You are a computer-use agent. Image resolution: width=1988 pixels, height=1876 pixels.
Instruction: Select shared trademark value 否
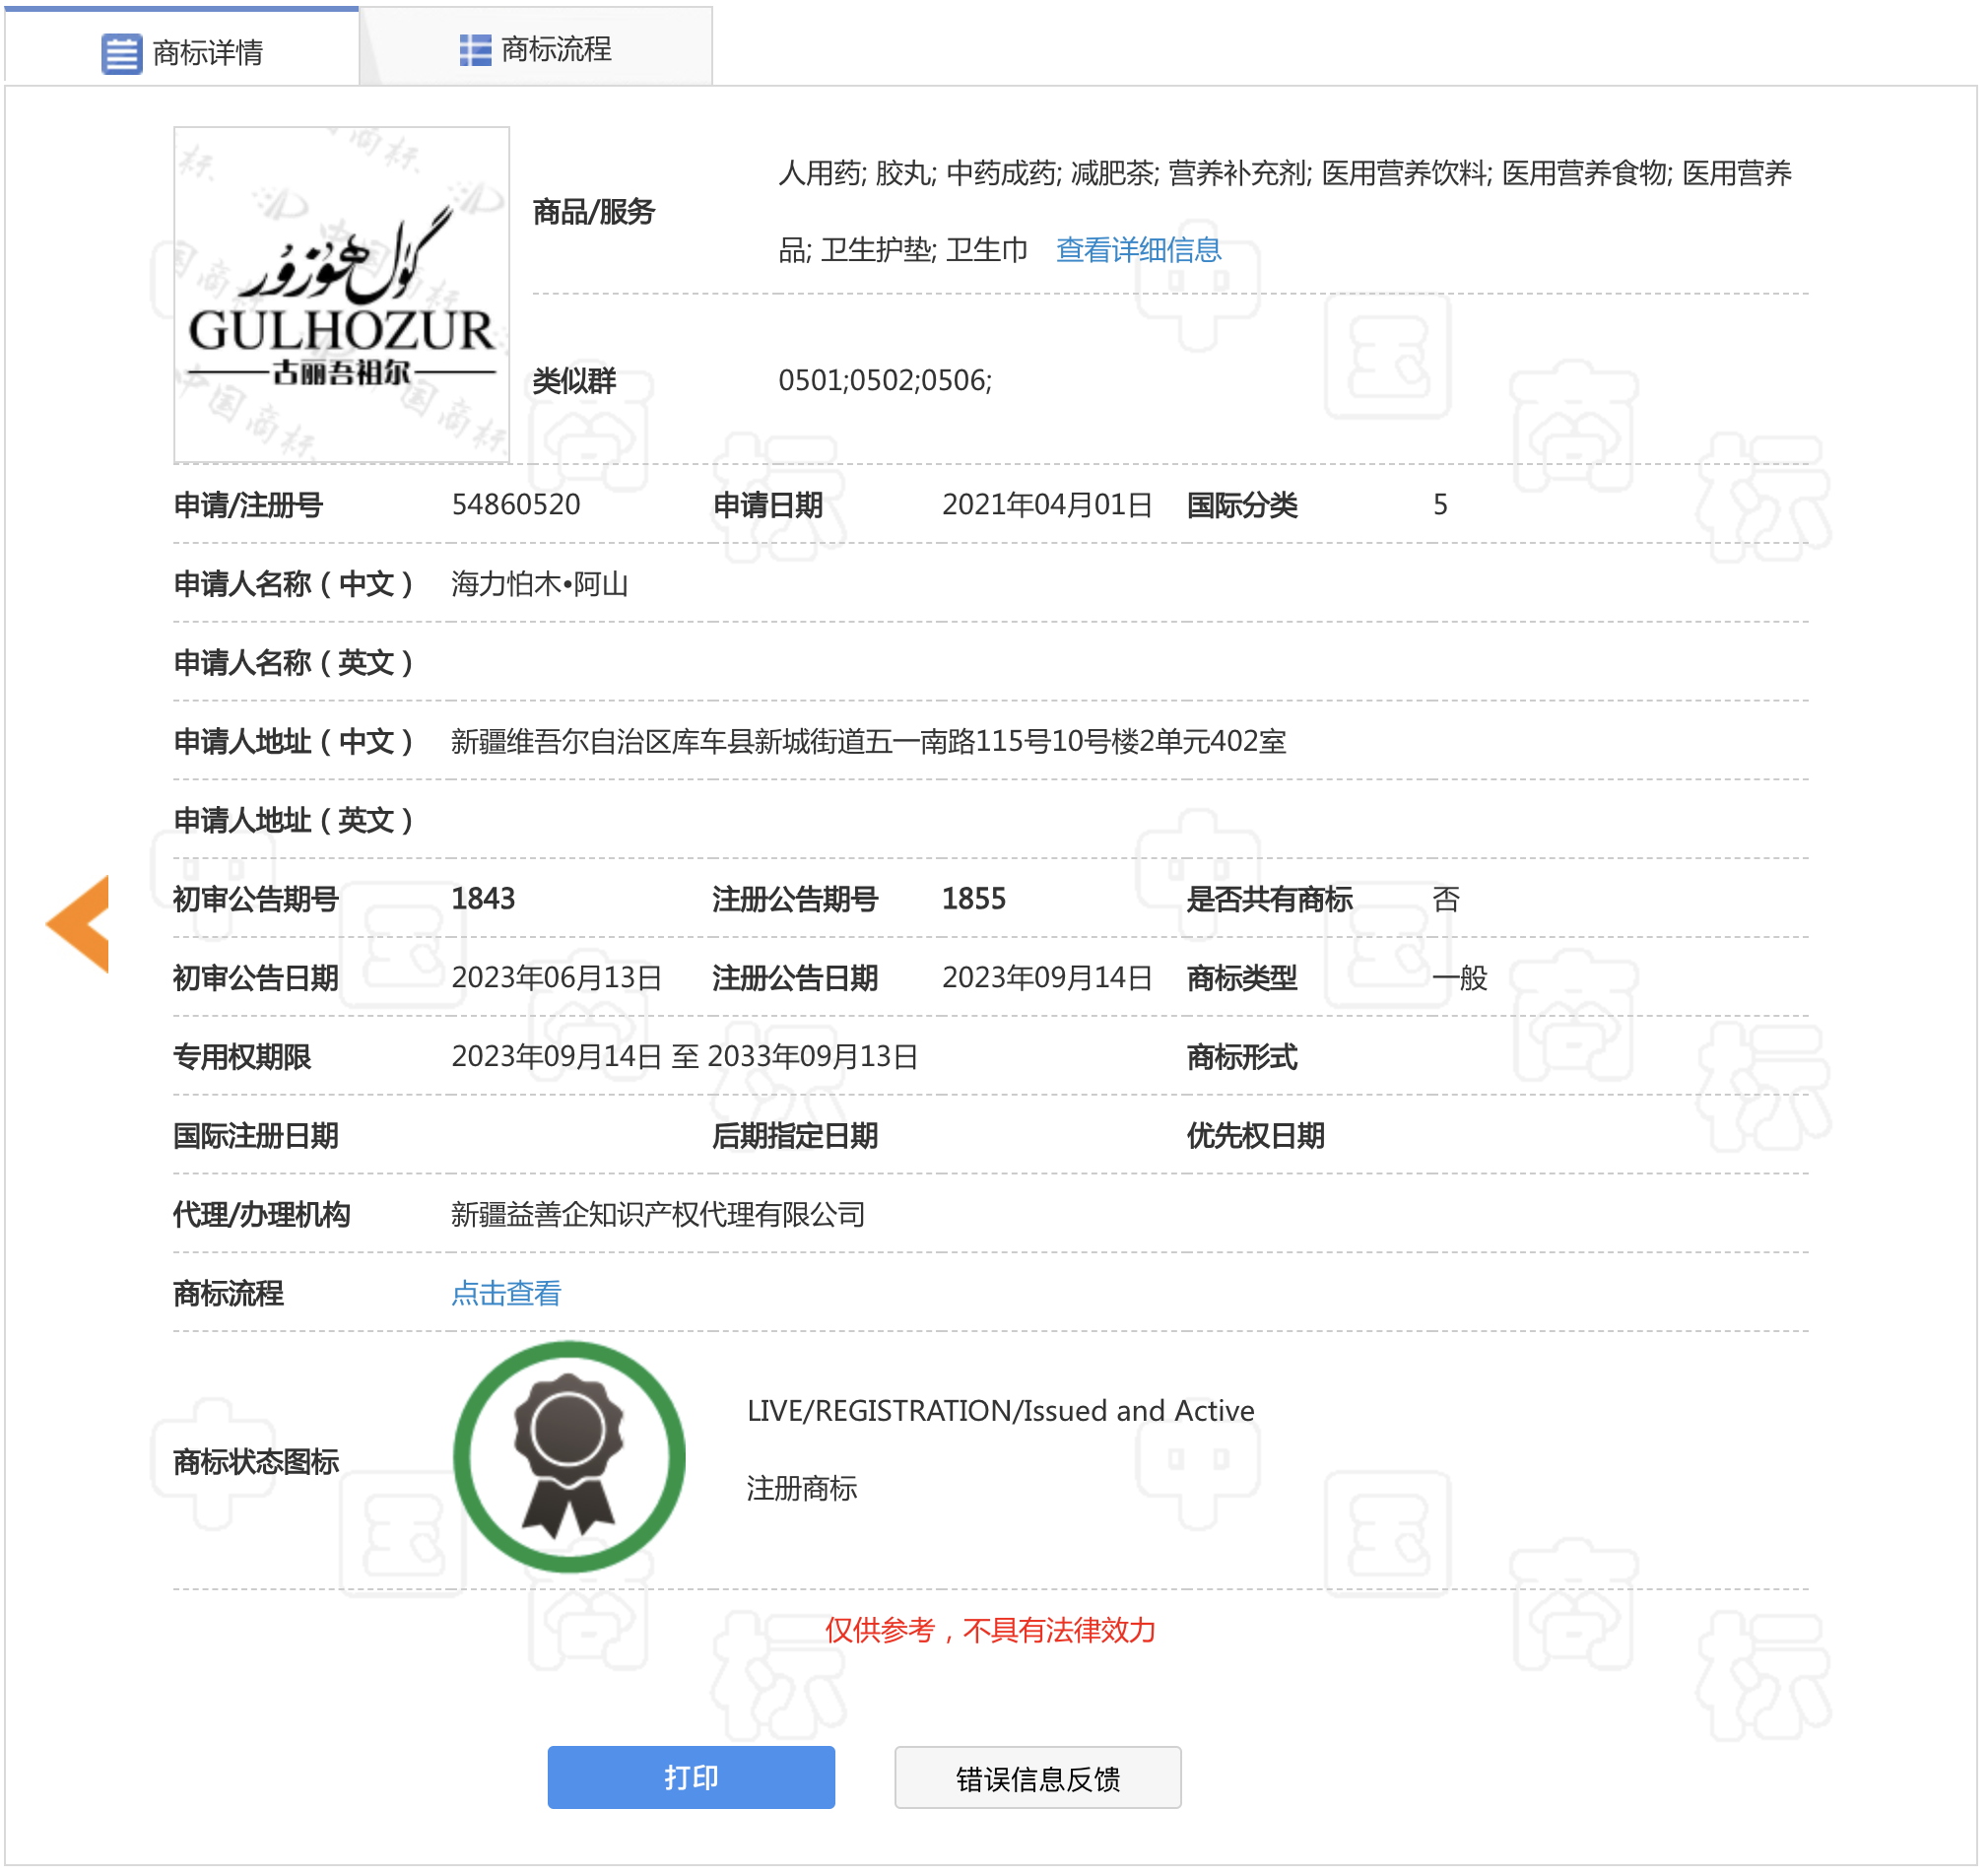[1446, 900]
